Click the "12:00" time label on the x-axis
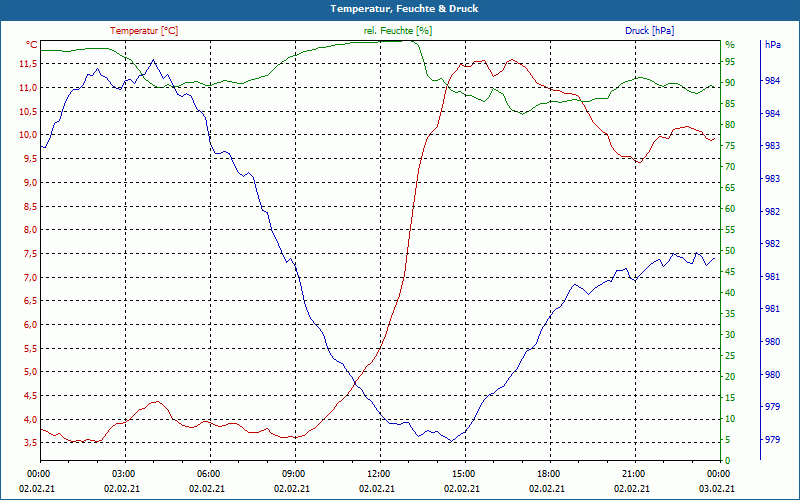This screenshot has height=500, width=800. [379, 473]
